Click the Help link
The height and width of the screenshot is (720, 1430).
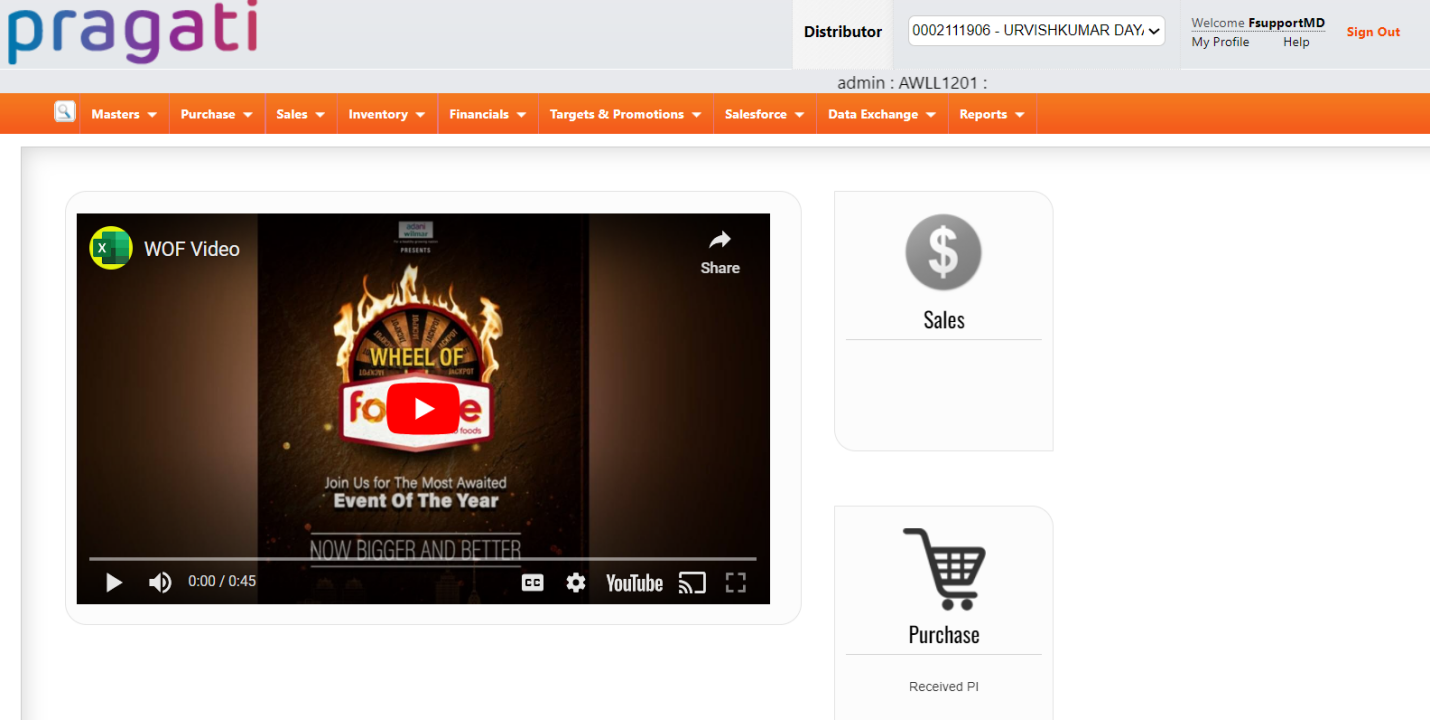(1296, 42)
